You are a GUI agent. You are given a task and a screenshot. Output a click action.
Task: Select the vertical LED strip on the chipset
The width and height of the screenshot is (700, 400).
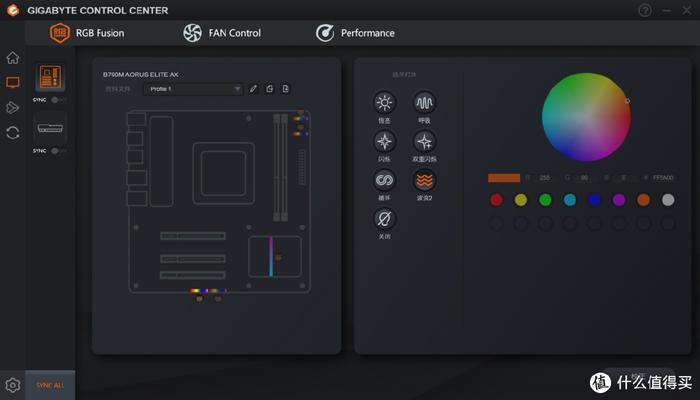click(271, 256)
